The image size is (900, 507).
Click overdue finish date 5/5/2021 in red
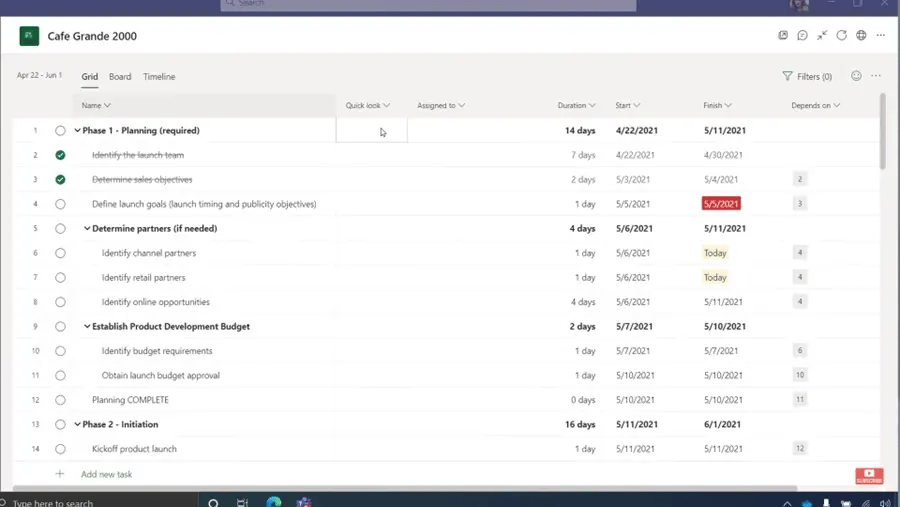coord(721,204)
